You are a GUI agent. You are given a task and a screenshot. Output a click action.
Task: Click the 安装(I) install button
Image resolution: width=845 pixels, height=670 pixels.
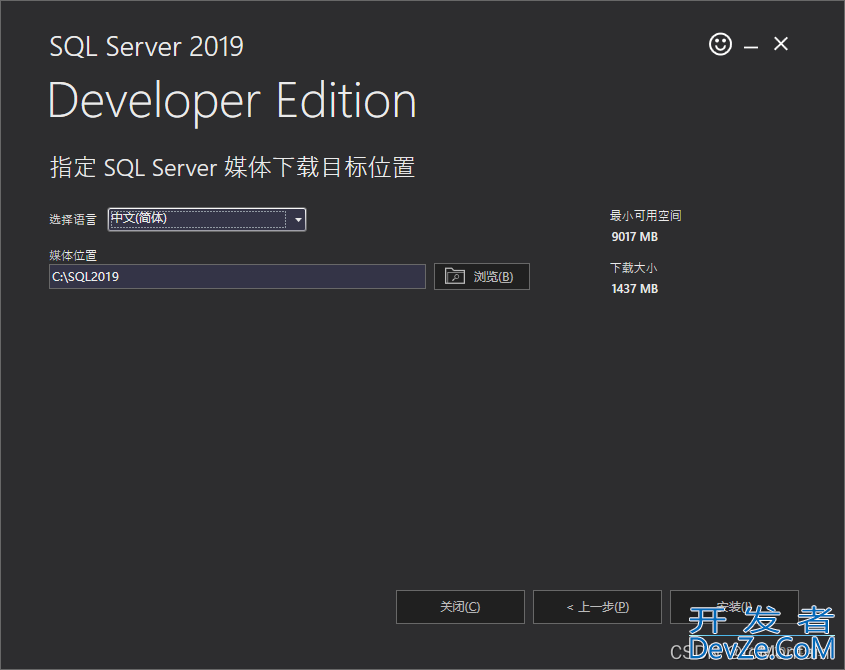pos(734,607)
